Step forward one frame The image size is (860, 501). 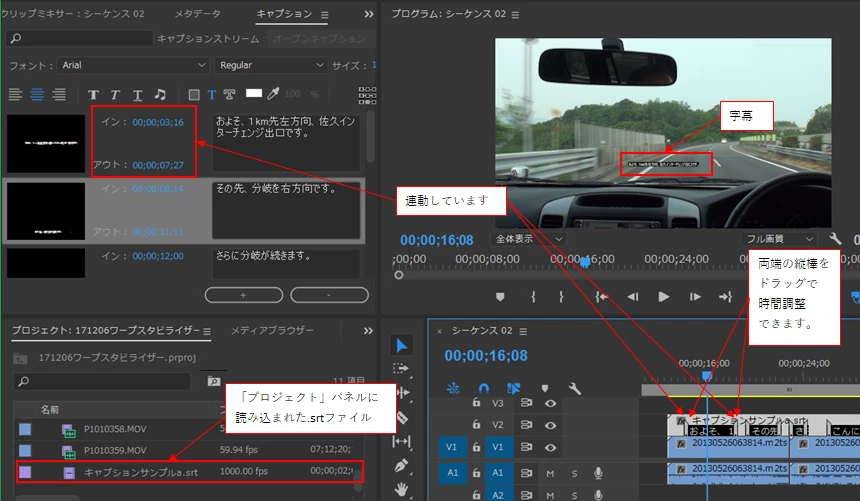695,297
